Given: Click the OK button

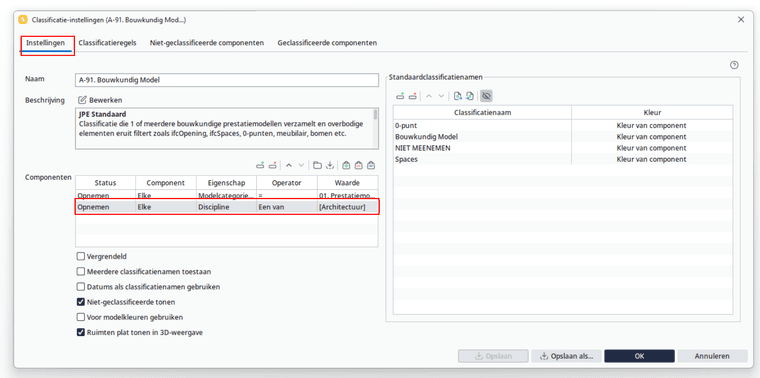Looking at the screenshot, I should (x=639, y=356).
